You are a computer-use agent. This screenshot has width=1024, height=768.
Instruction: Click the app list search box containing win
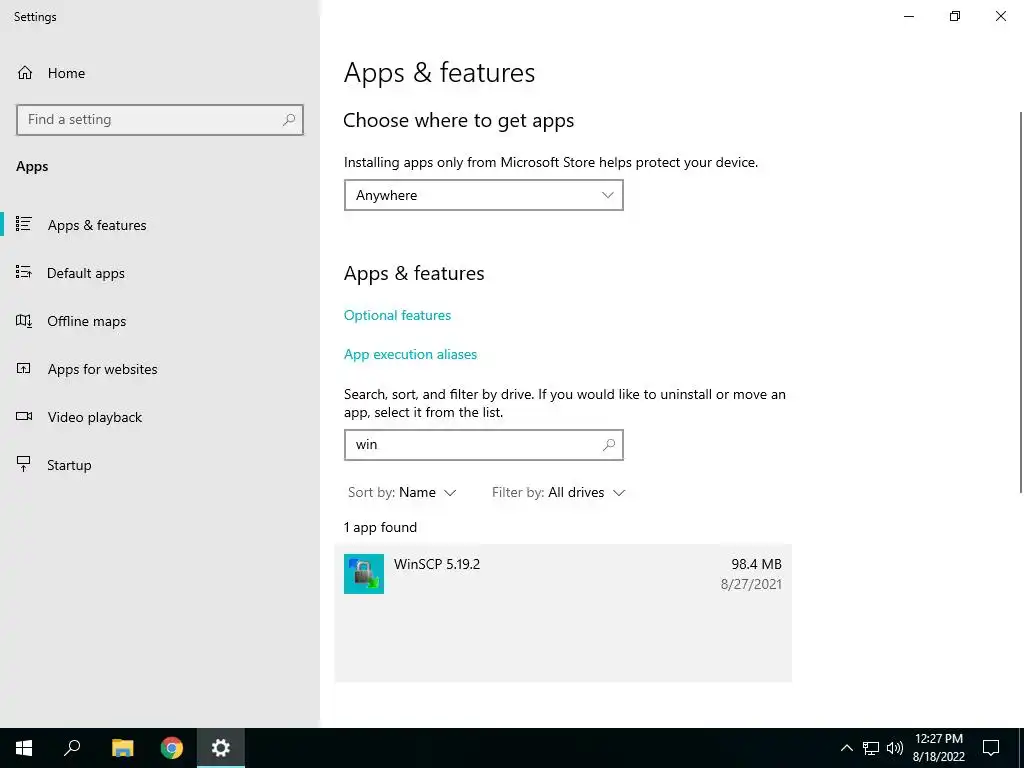(483, 445)
